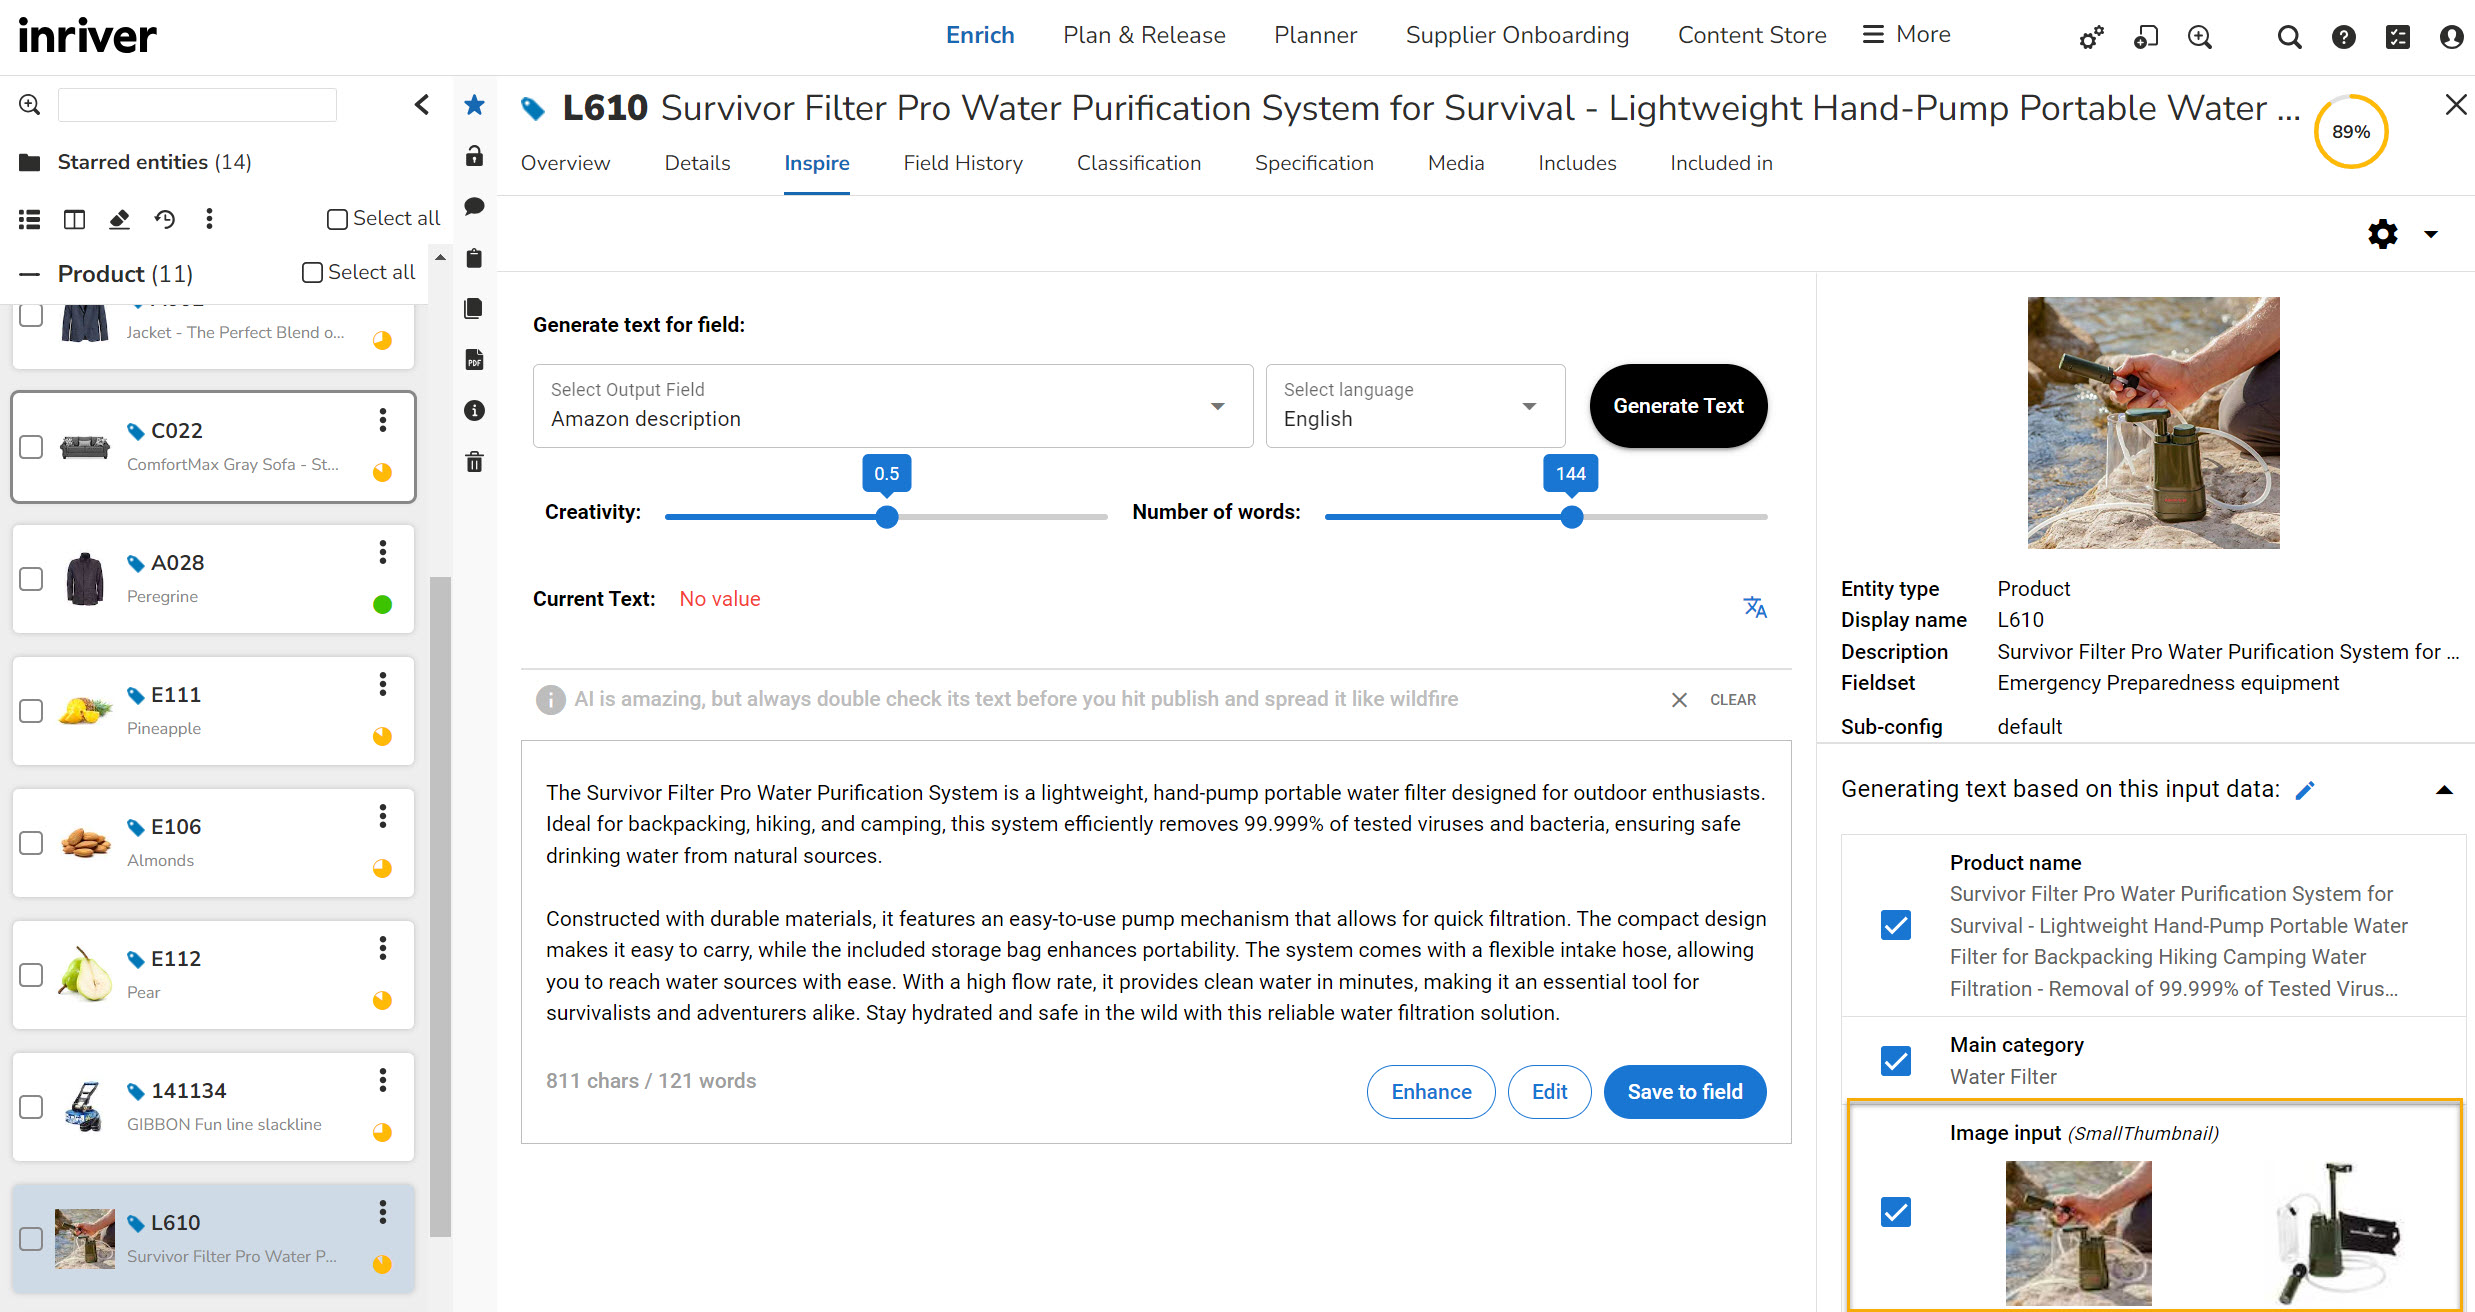Click the eraser icon in left toolbar
This screenshot has height=1312, width=2475.
point(119,219)
